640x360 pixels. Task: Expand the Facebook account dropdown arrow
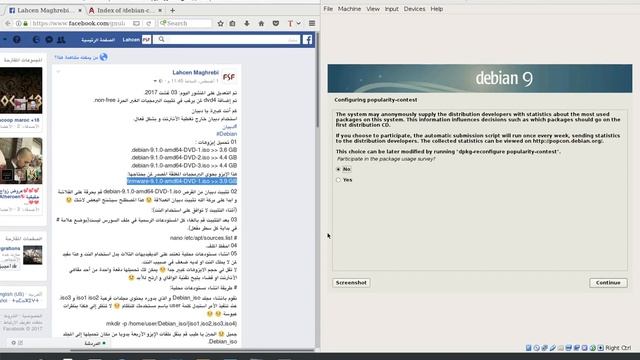(x=5, y=40)
